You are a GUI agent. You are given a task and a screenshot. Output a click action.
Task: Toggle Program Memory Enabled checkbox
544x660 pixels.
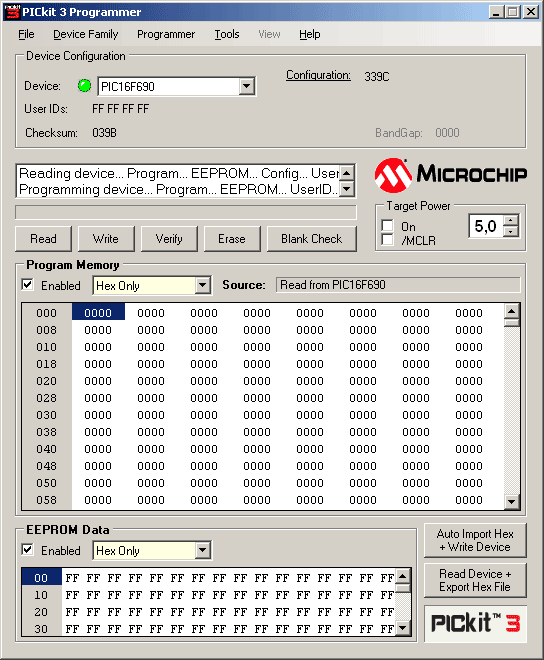coord(28,285)
